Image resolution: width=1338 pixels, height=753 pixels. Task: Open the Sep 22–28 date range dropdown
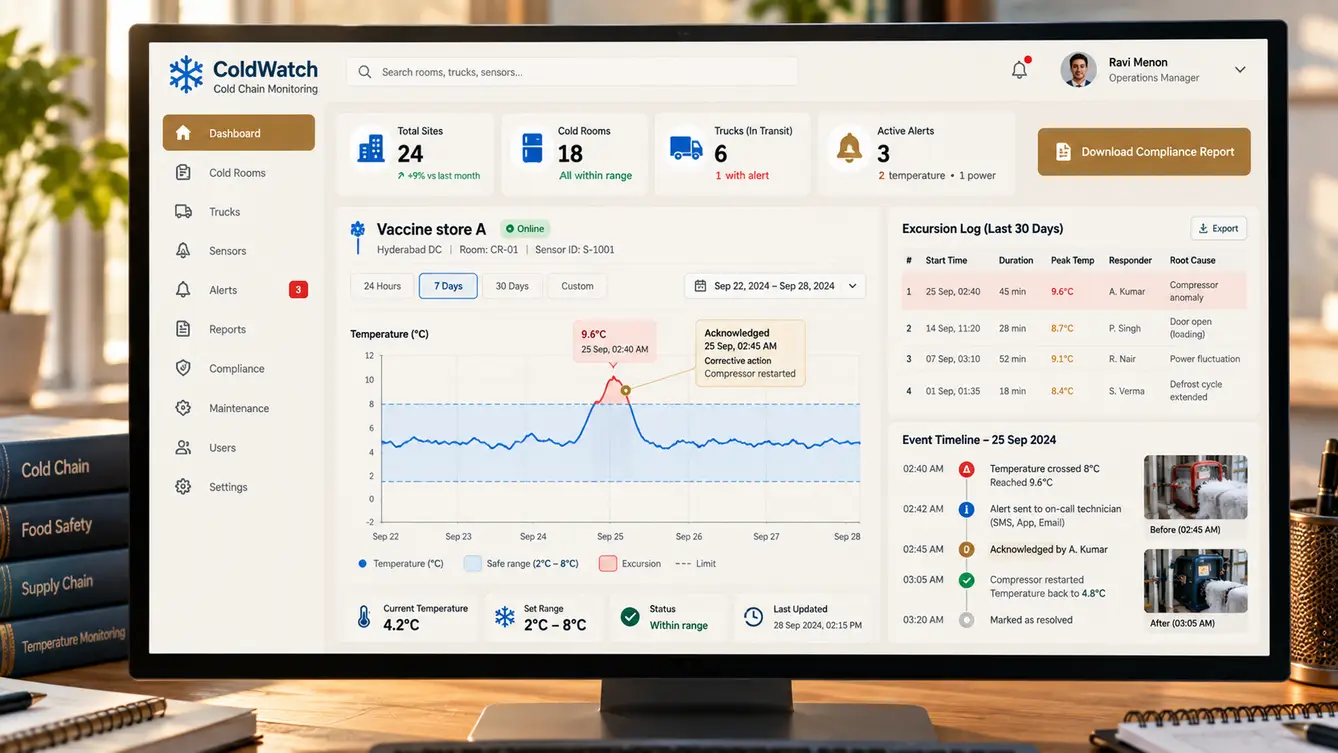775,286
